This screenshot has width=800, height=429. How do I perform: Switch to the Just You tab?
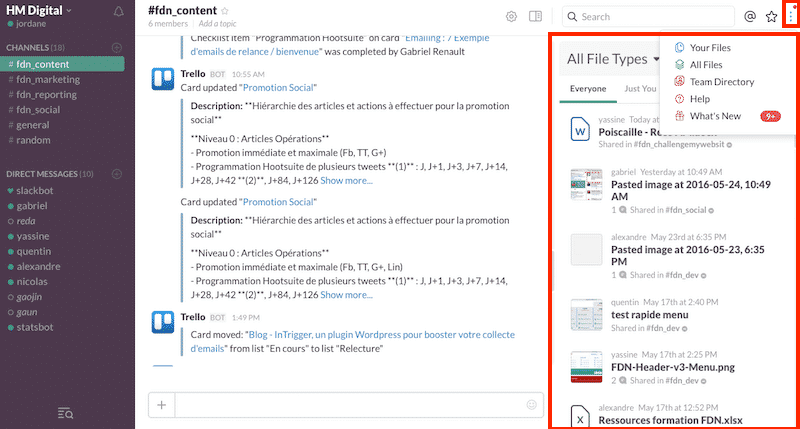coord(640,89)
